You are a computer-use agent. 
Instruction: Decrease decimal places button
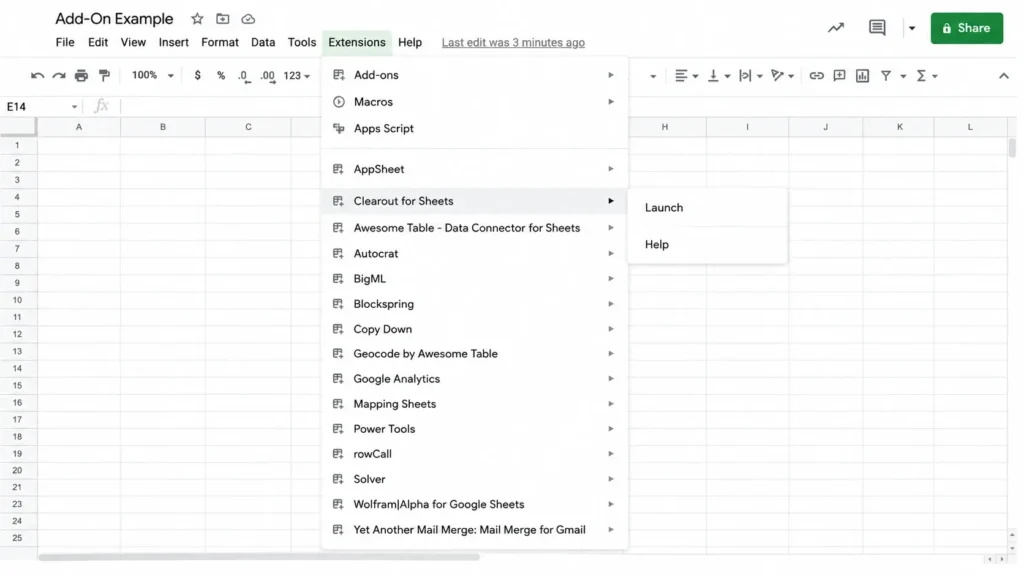click(243, 76)
